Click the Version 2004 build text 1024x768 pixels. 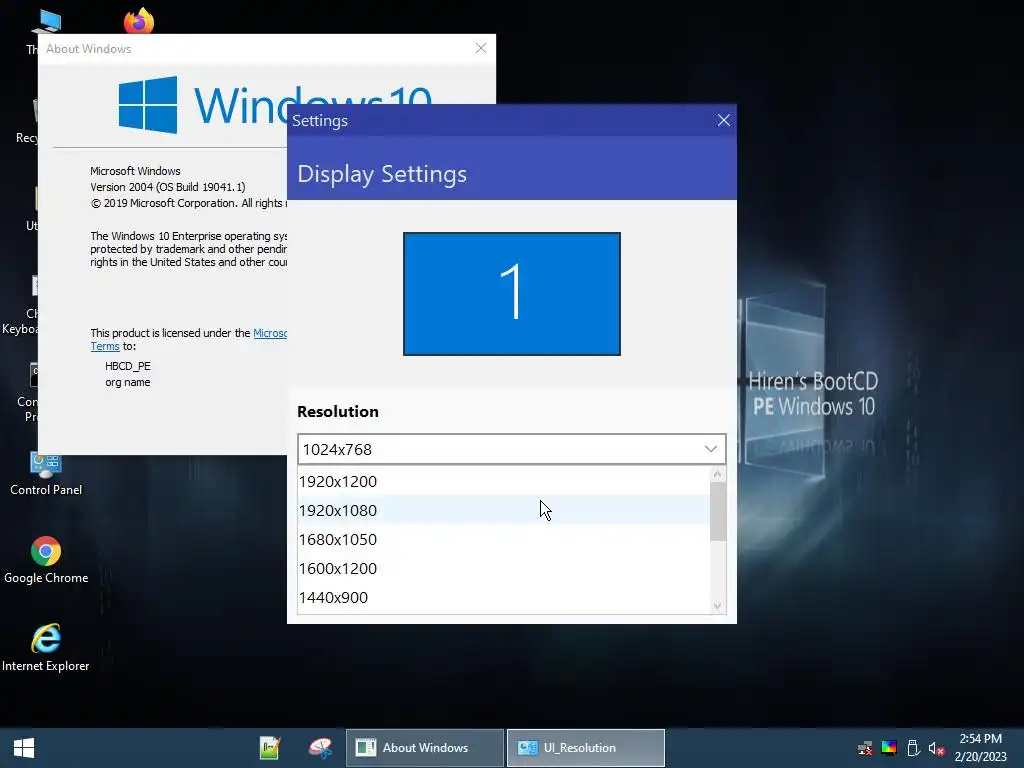(x=168, y=187)
